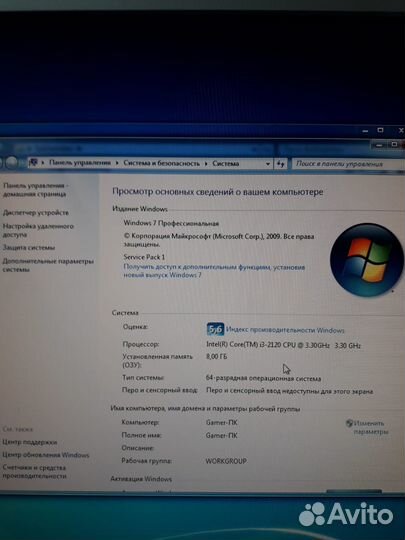Click 64-разрядная операционная система text
This screenshot has height=540, width=405.
[263, 378]
